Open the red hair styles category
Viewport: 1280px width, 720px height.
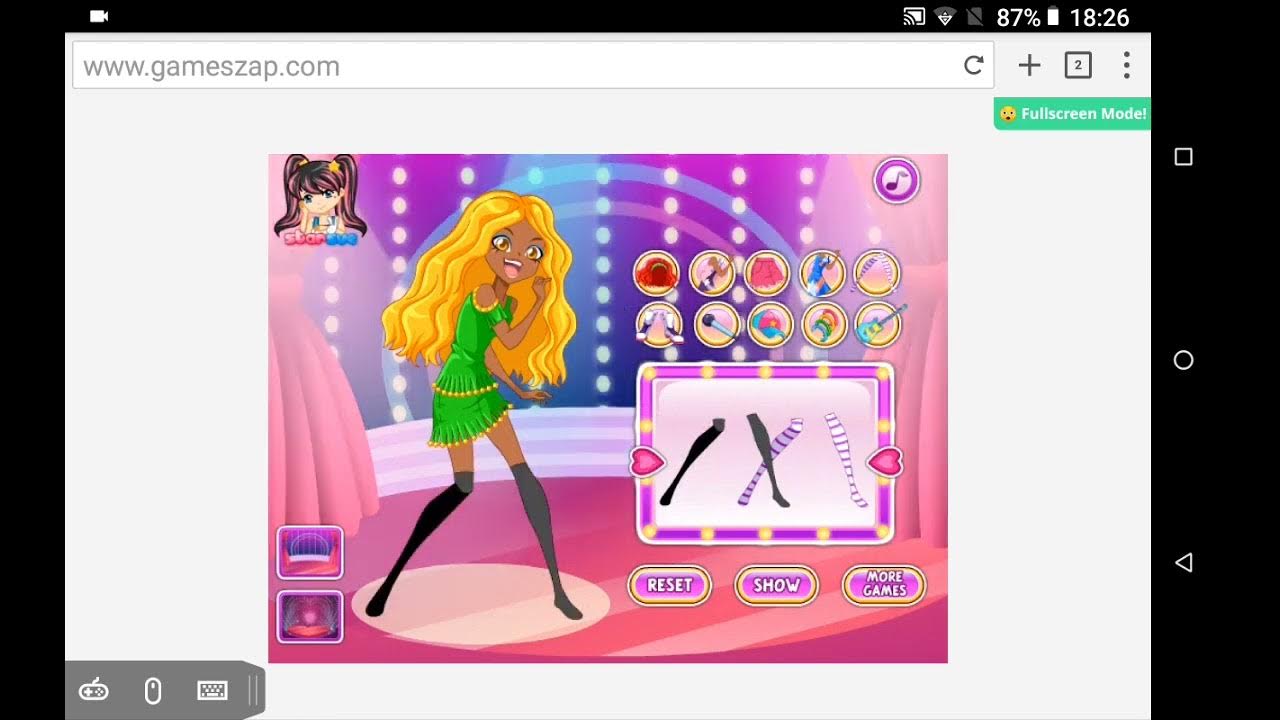[x=656, y=273]
